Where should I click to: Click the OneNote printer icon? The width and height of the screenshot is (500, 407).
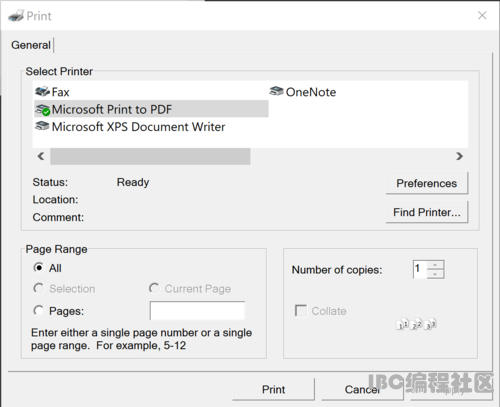276,91
